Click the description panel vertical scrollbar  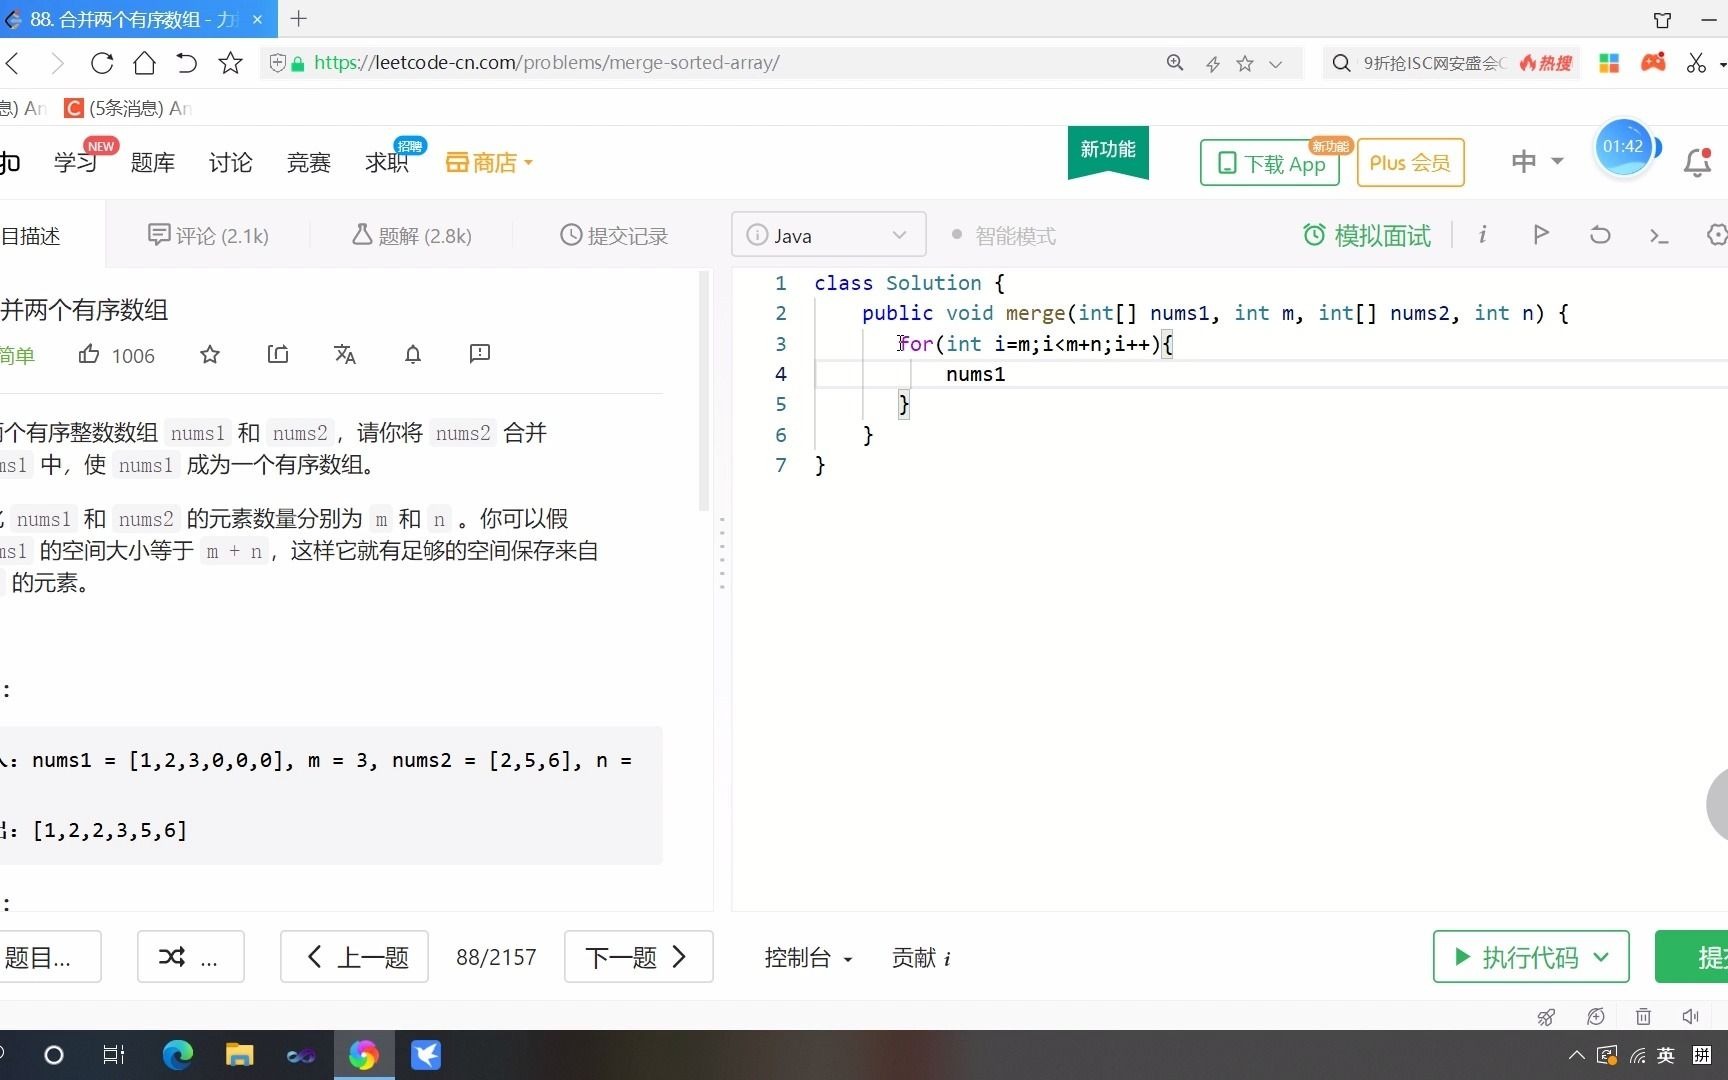tap(704, 392)
